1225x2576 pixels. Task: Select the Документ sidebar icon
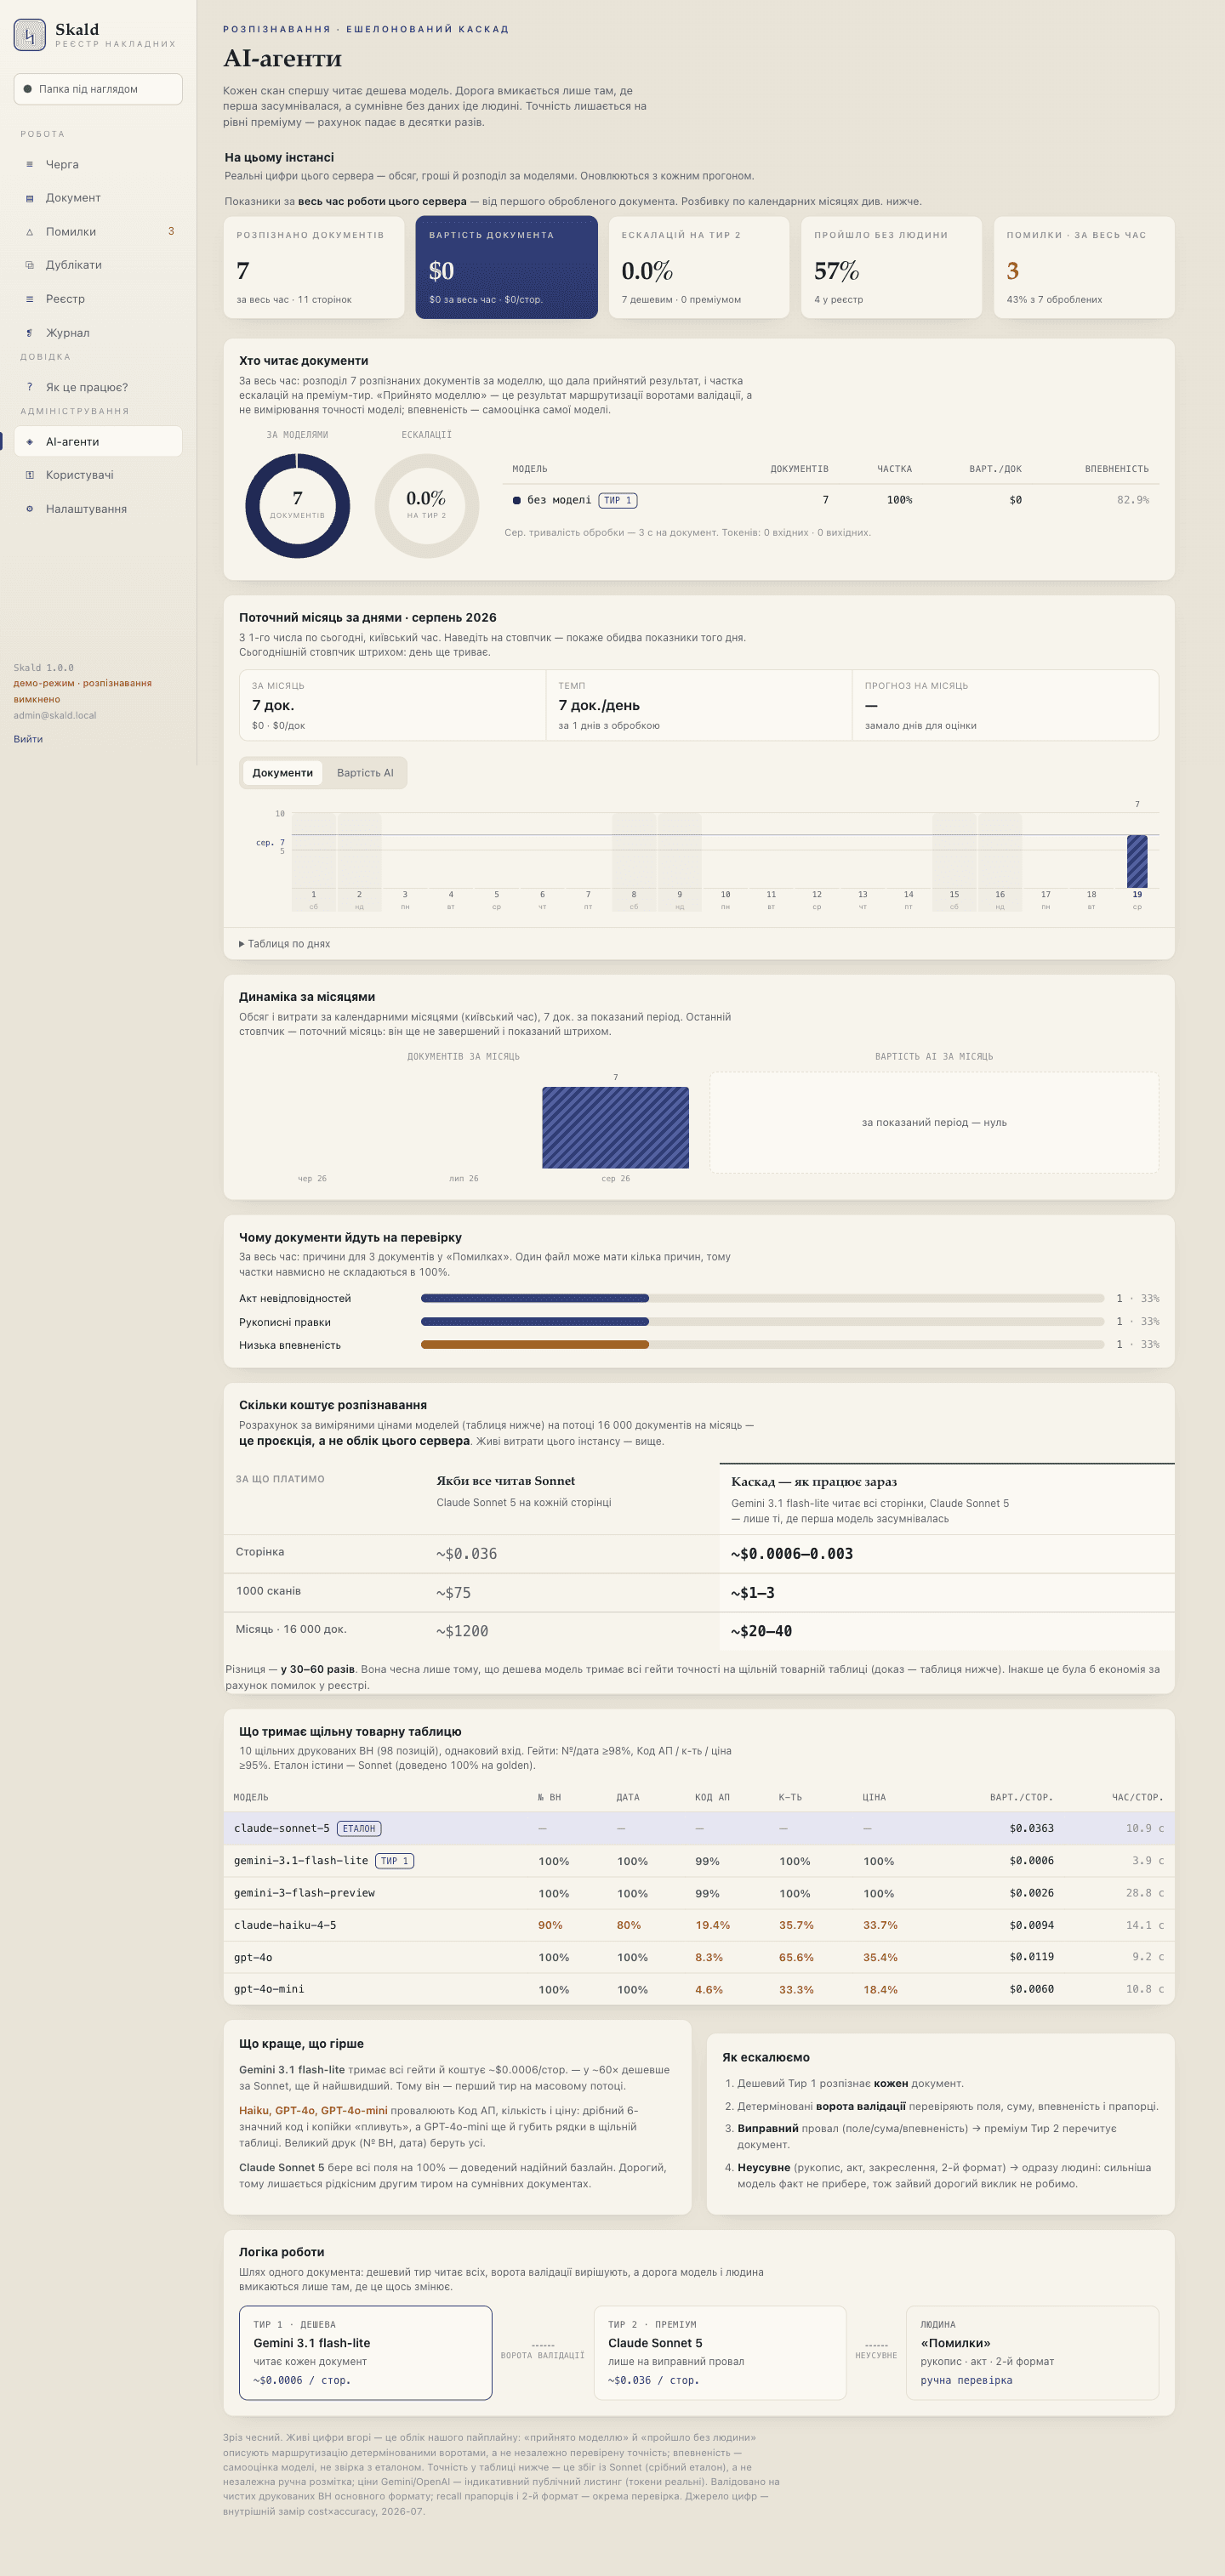pyautogui.click(x=29, y=198)
